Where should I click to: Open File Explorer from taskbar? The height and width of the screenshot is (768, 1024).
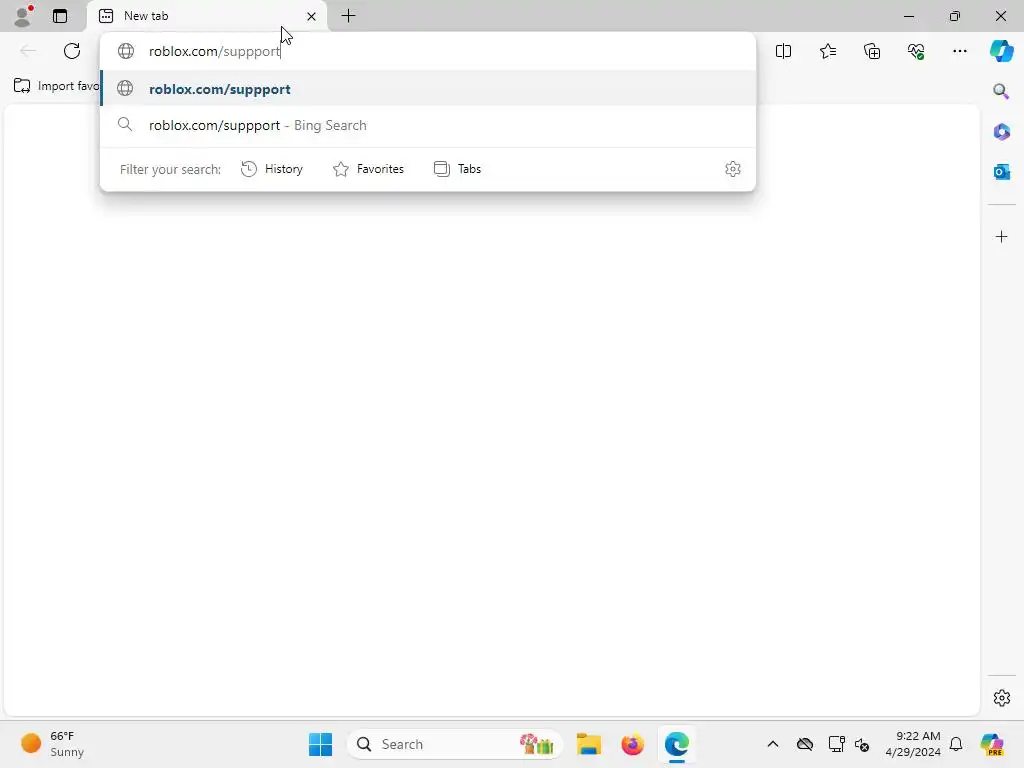(588, 744)
